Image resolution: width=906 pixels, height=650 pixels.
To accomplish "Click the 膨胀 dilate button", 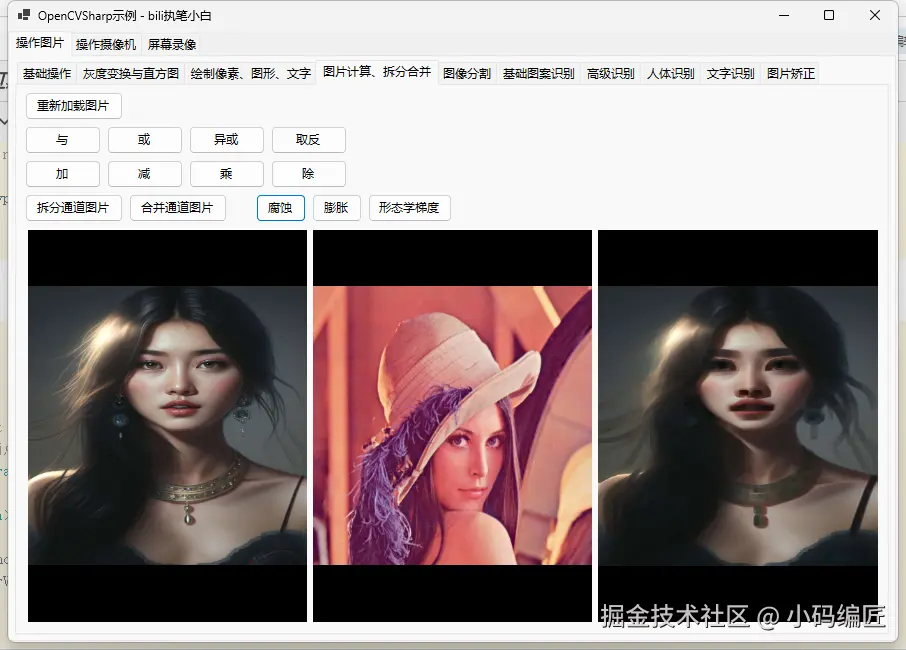I will point(336,208).
